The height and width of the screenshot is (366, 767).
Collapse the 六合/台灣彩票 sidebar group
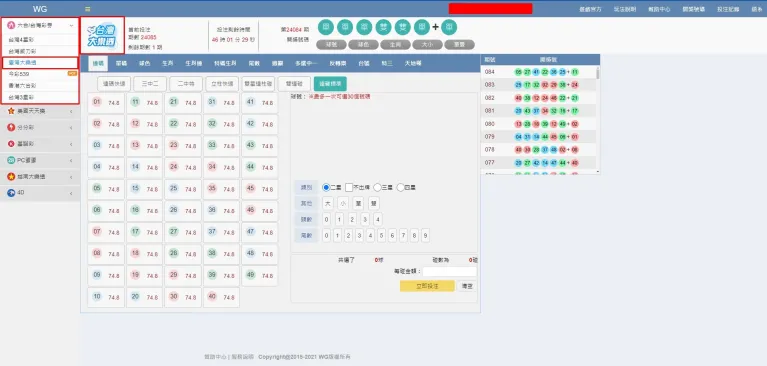pyautogui.click(x=40, y=25)
